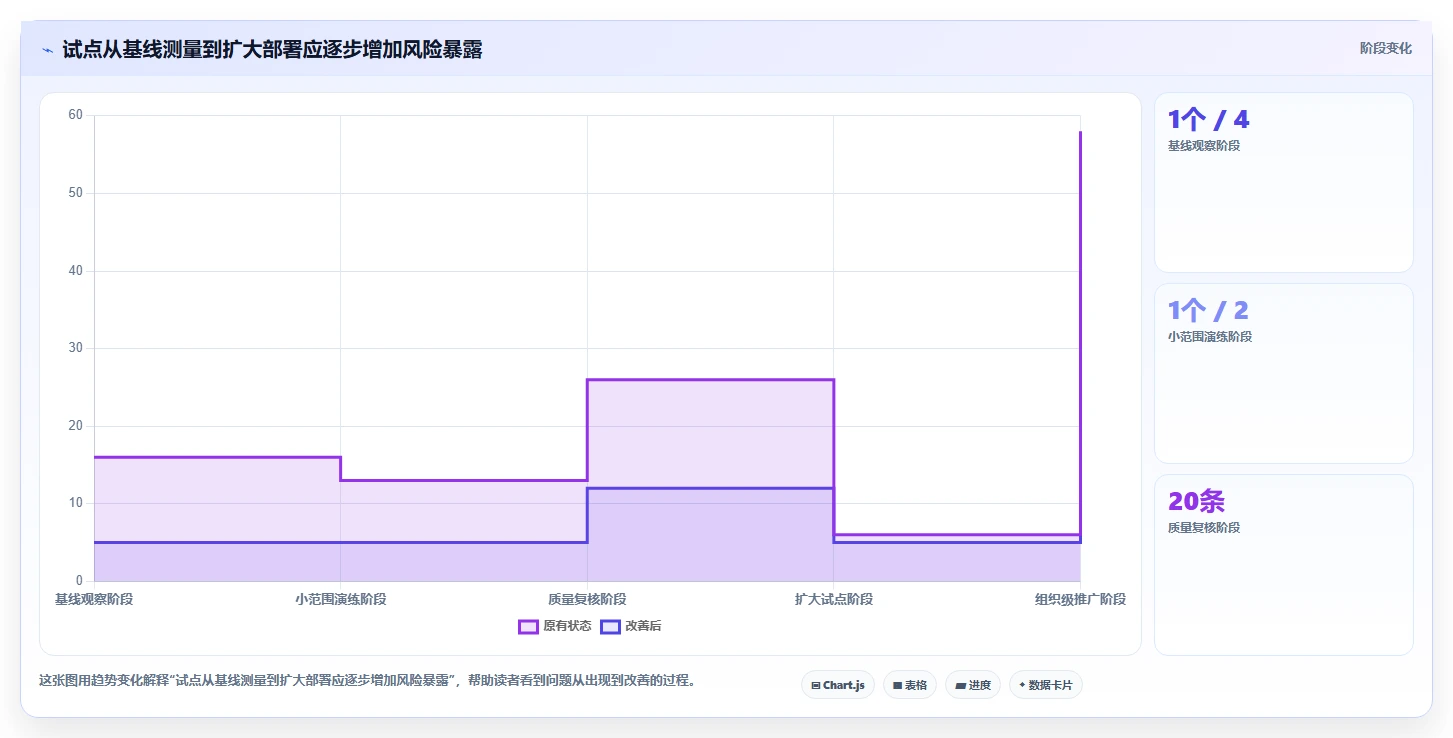Screen dimensions: 1453x738
Task: Click the 质量复核阶段 x-axis label
Action: tap(587, 599)
